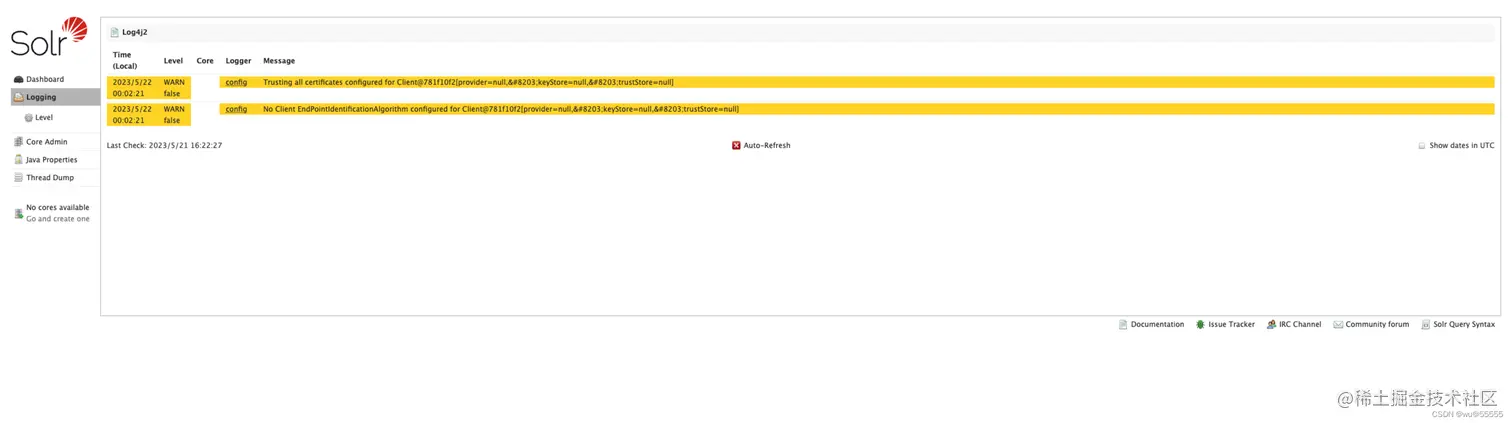Screen dimensions: 1512x423
Task: Open the Documentation footer link
Action: 1157,324
